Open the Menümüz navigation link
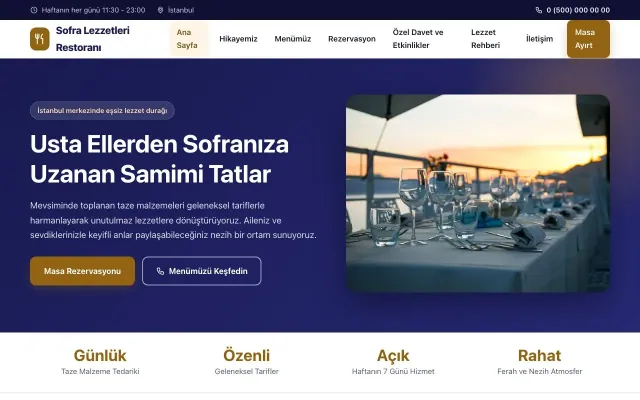 pyautogui.click(x=293, y=39)
